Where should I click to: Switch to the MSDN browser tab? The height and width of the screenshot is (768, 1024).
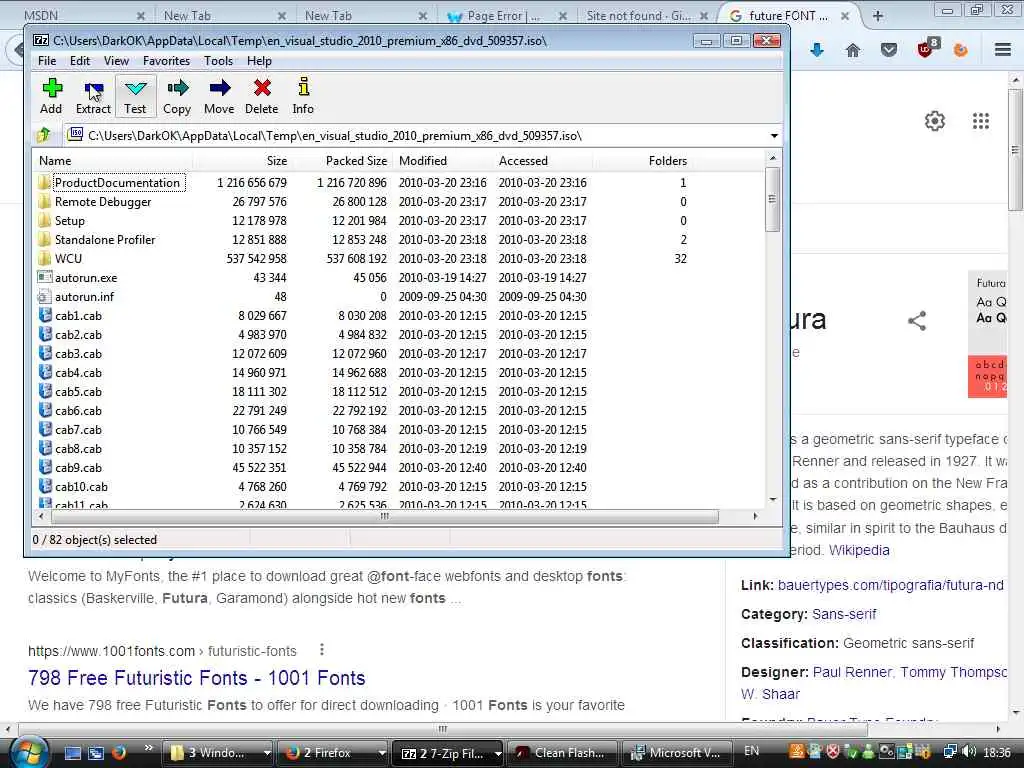82,16
